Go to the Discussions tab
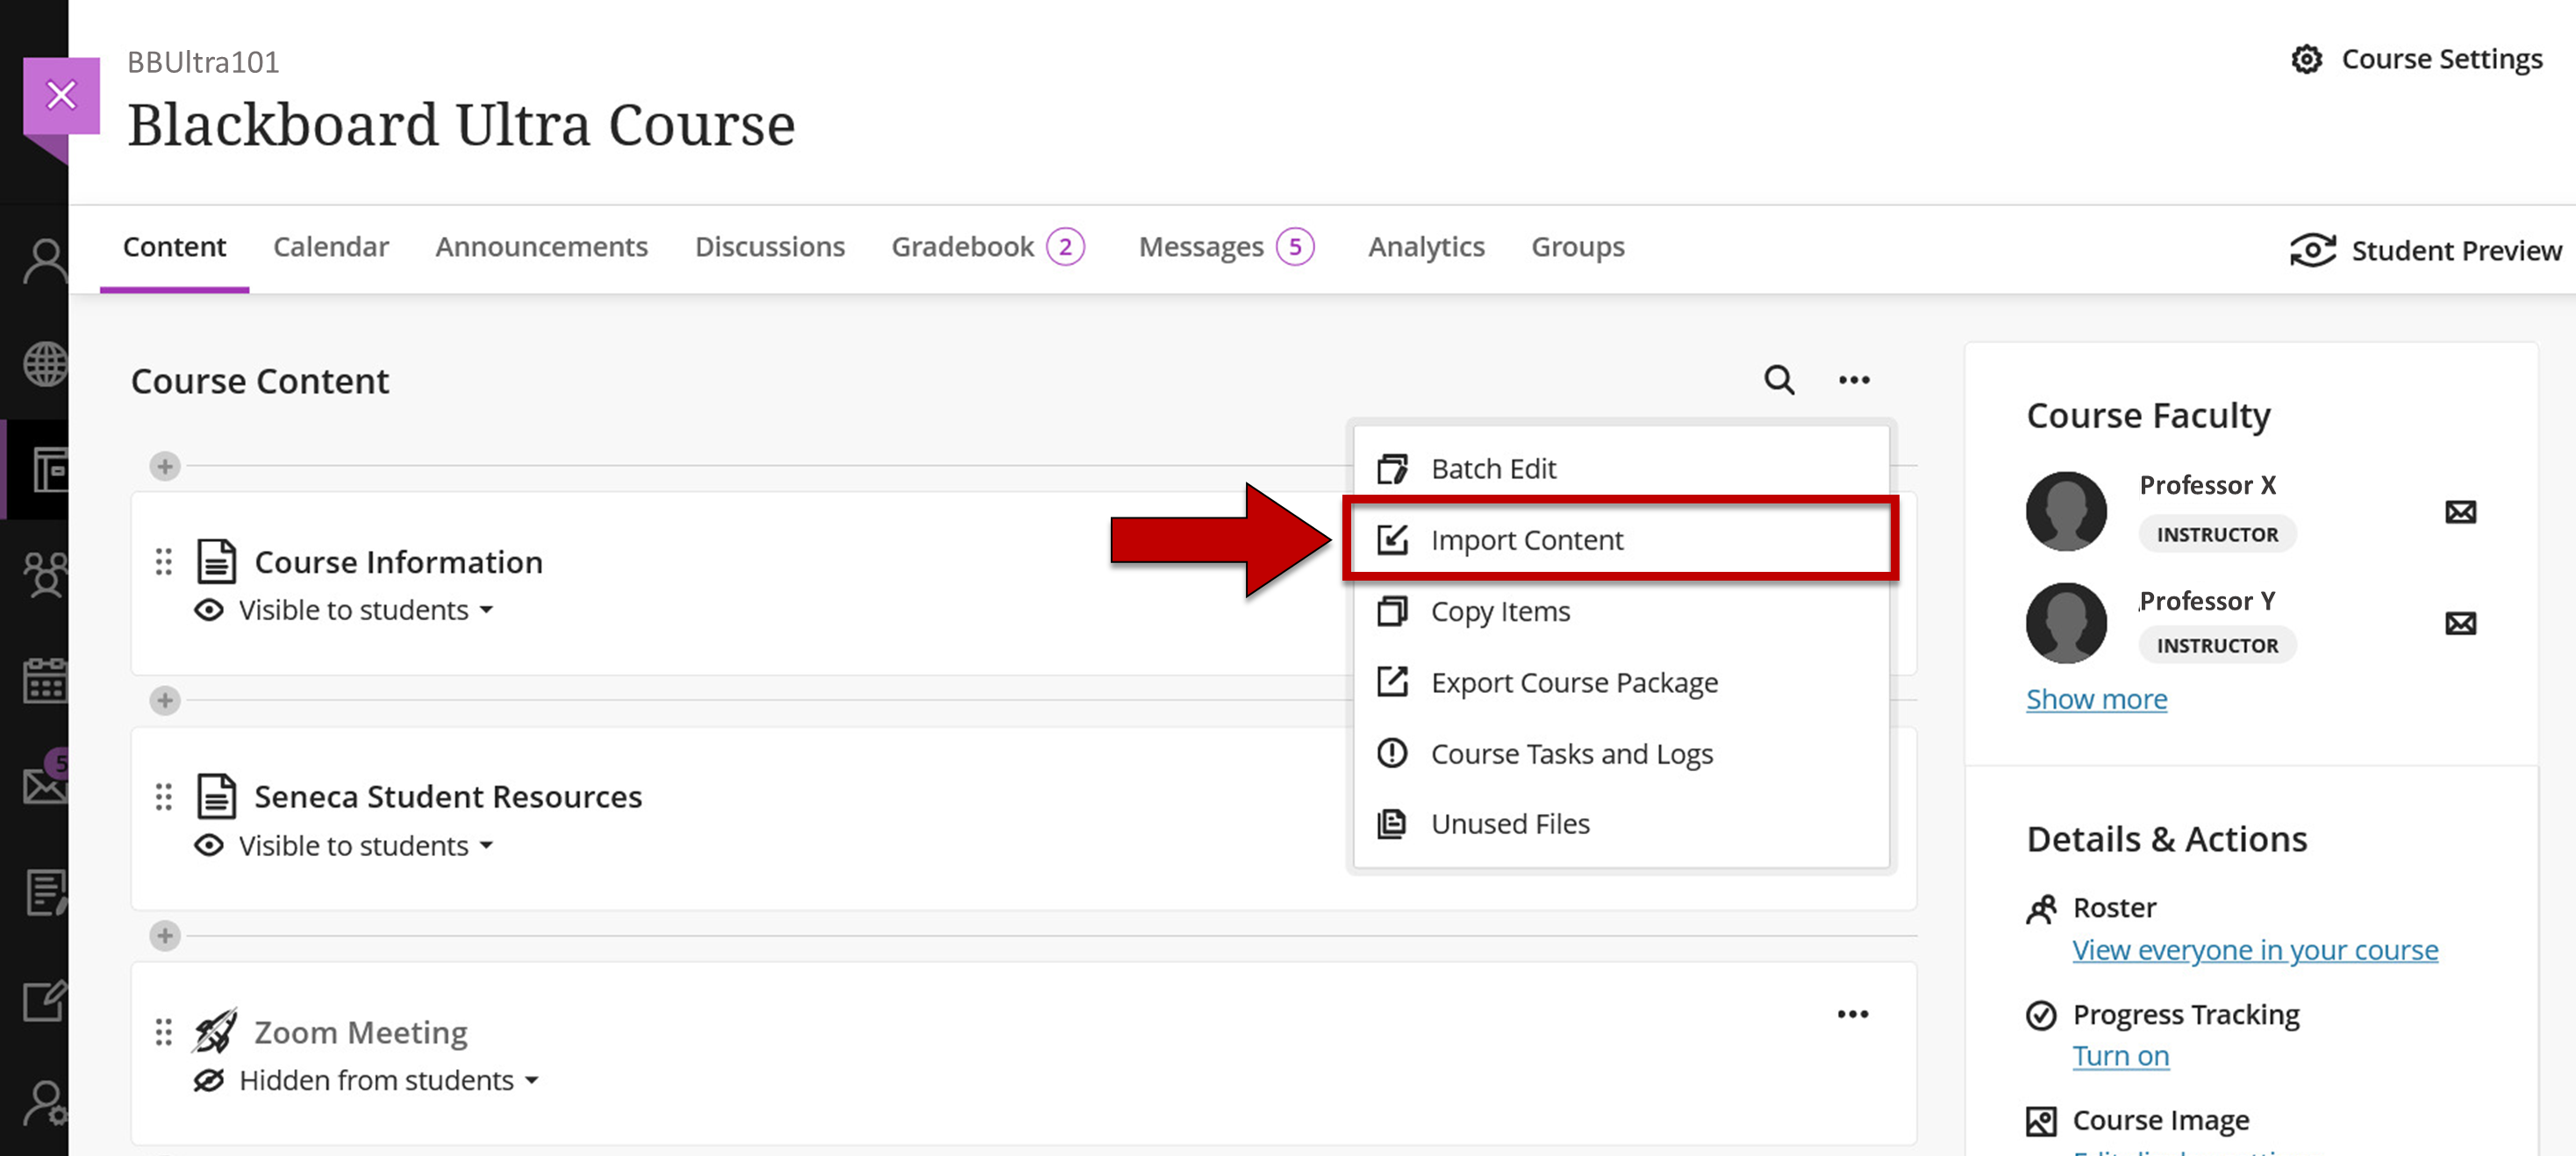This screenshot has width=2576, height=1156. 769,247
